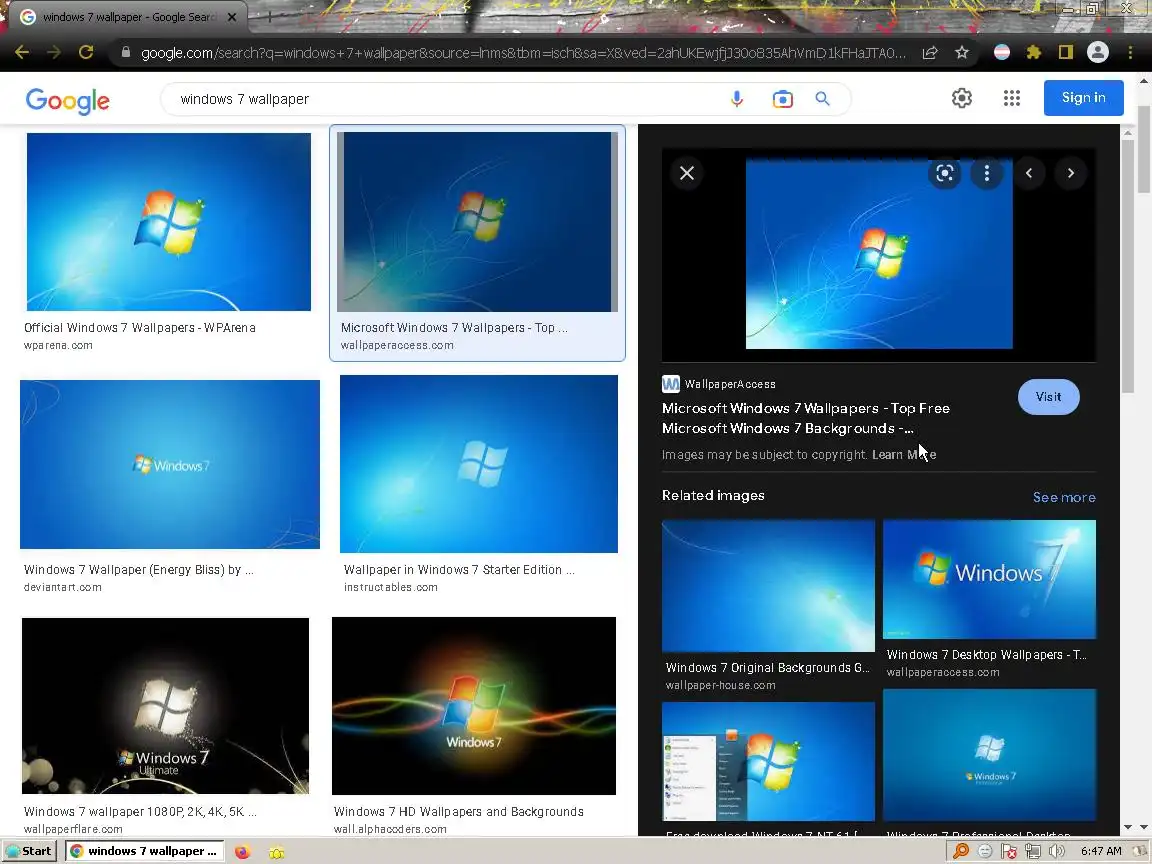
Task: Show previous image in preview
Action: pyautogui.click(x=1029, y=173)
